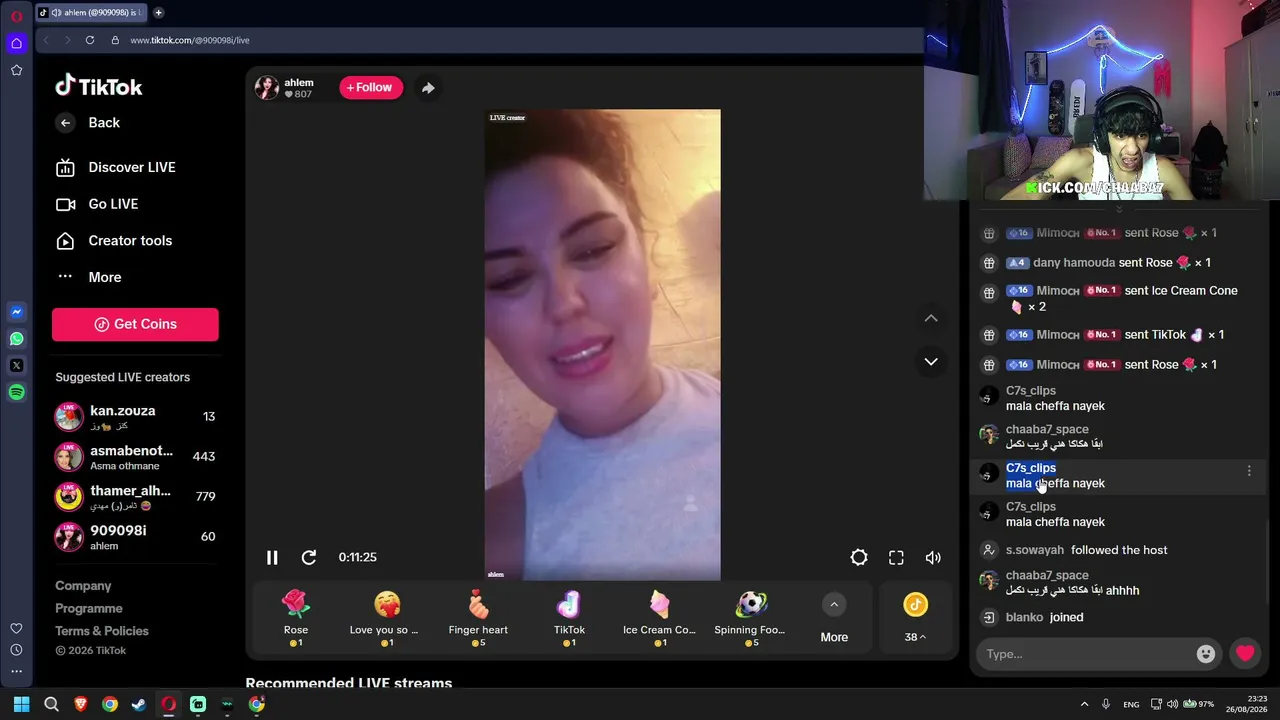This screenshot has width=1280, height=720.
Task: Refresh the live stream player
Action: point(309,557)
